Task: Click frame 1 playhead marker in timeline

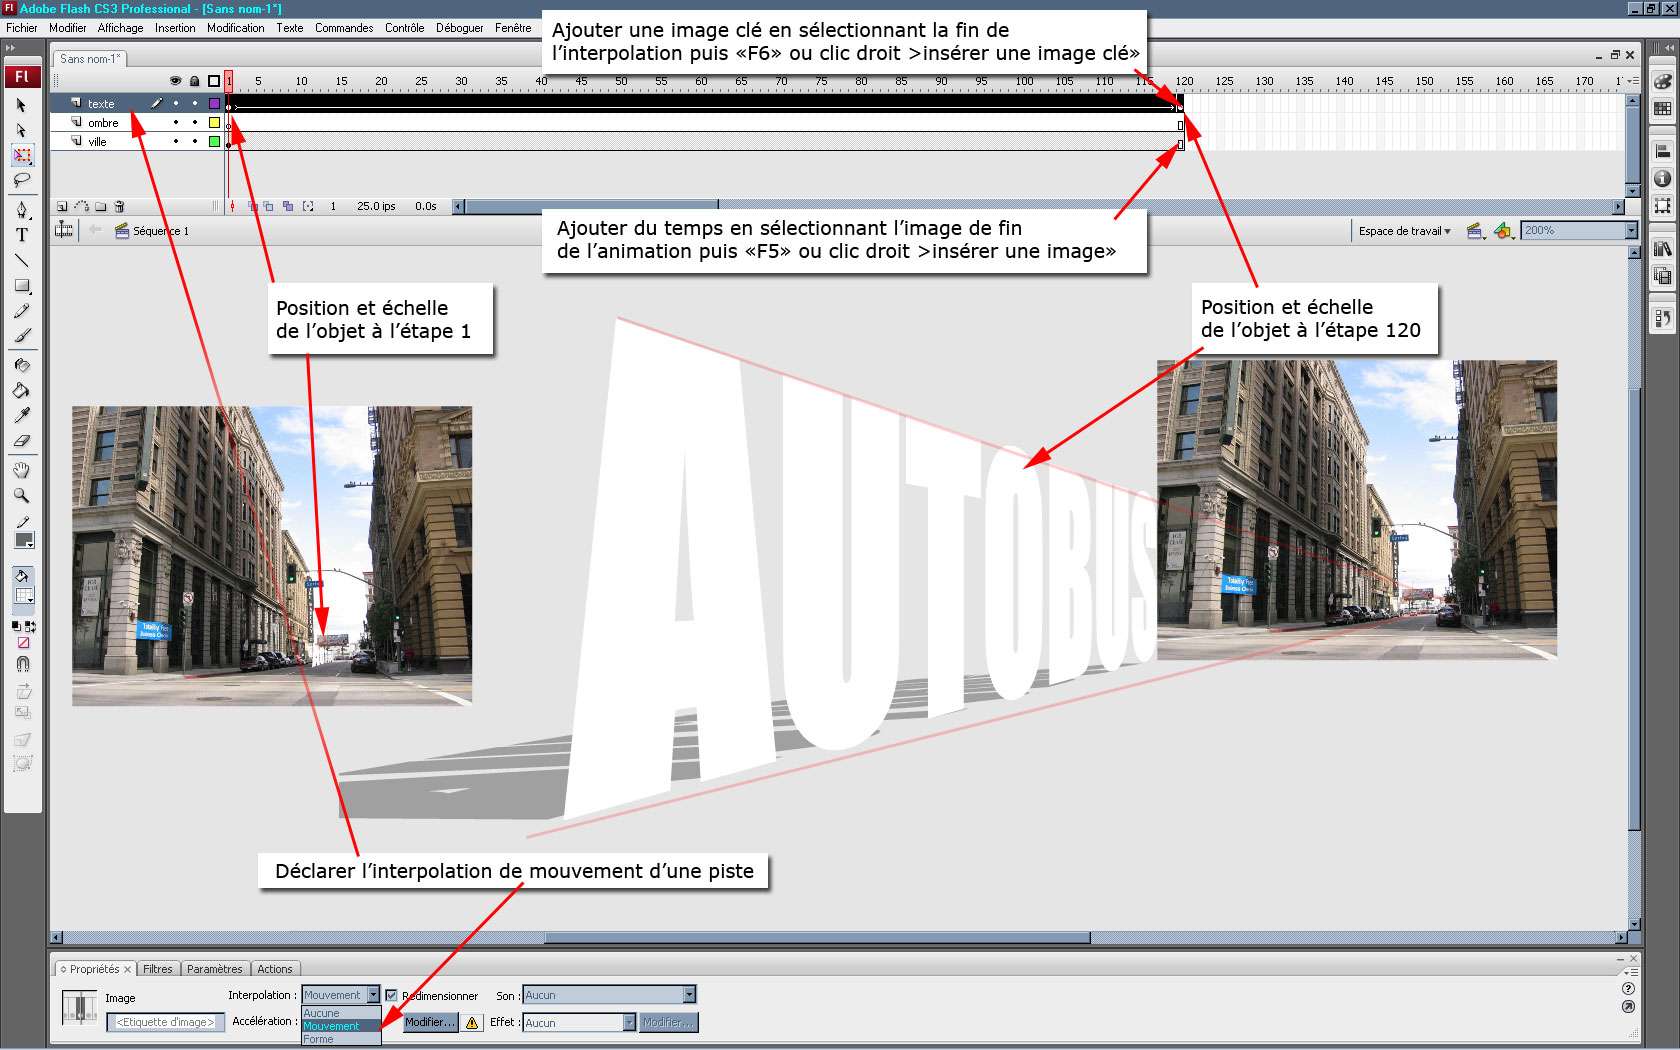Action: point(229,81)
